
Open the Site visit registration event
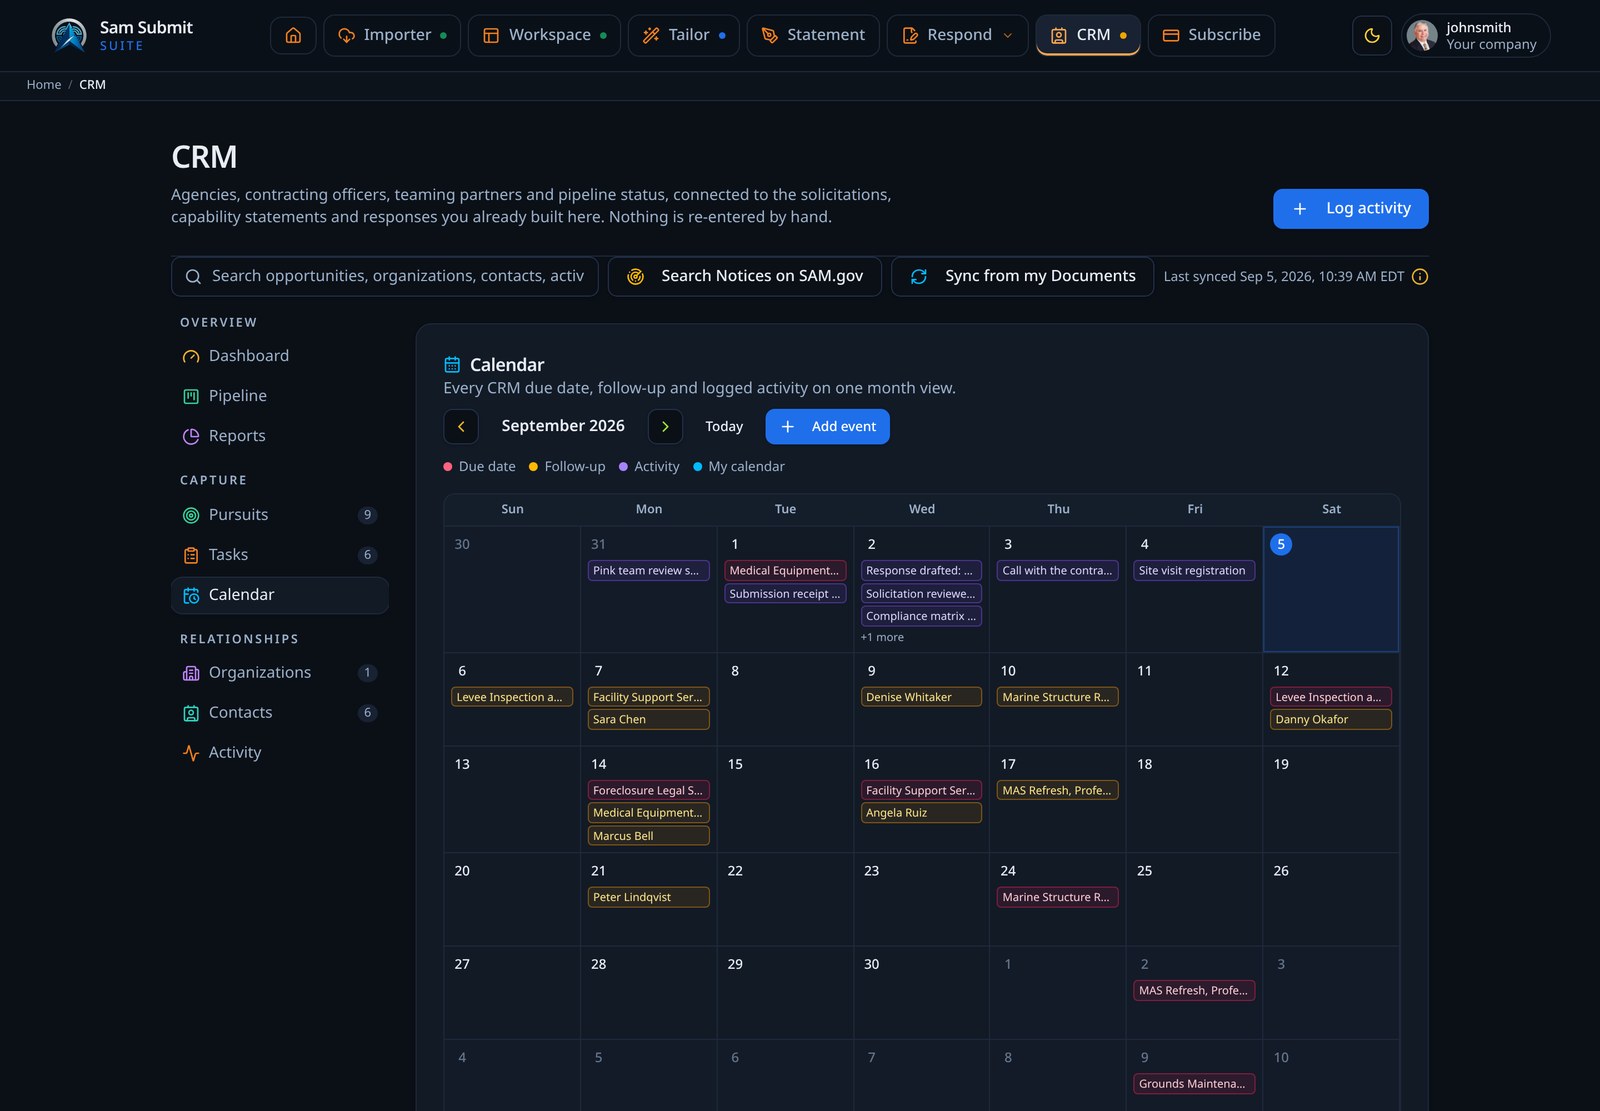(x=1194, y=571)
